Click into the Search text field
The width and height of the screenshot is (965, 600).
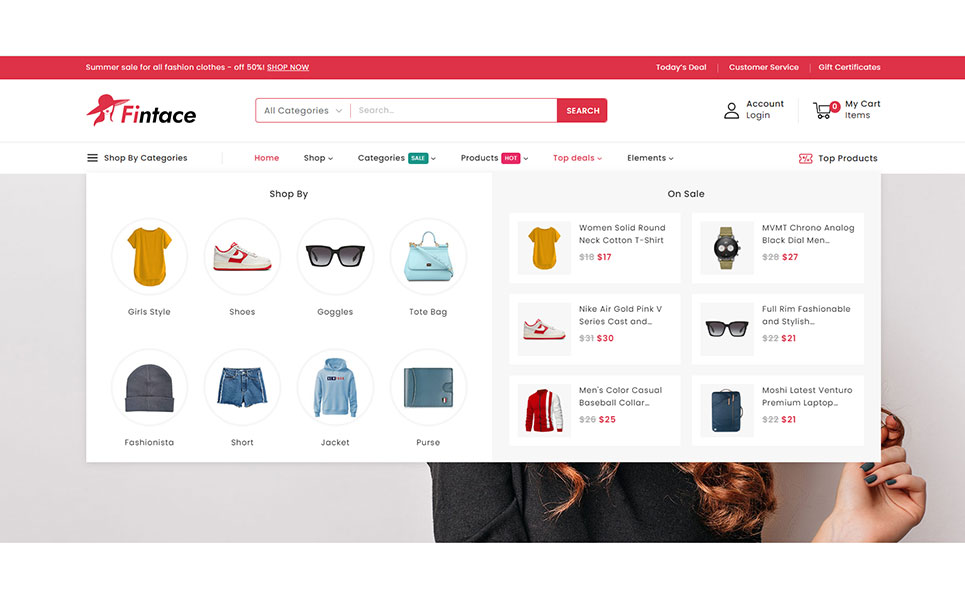click(x=454, y=111)
